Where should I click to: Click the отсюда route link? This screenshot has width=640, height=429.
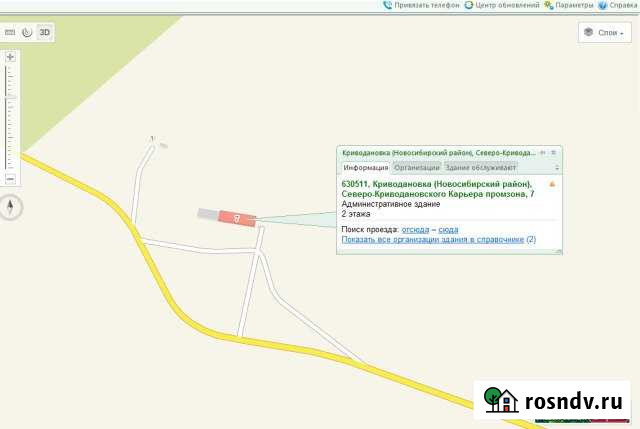click(415, 230)
